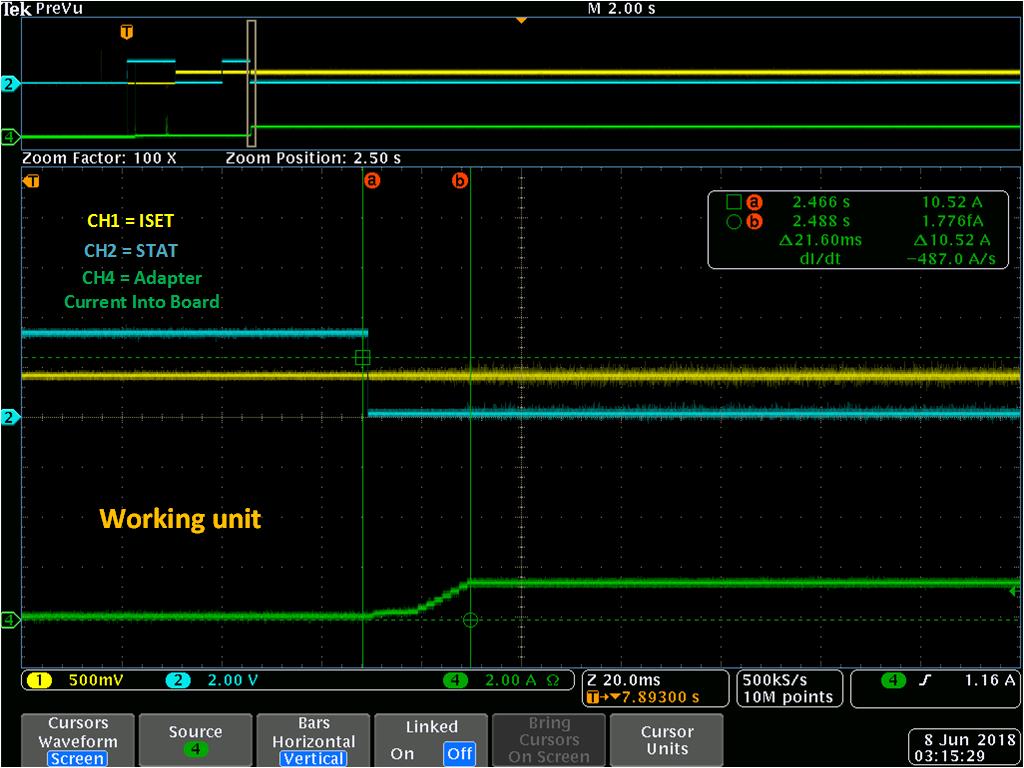Click the trigger source channel 4 badge
1024x768 pixels.
pyautogui.click(x=893, y=680)
